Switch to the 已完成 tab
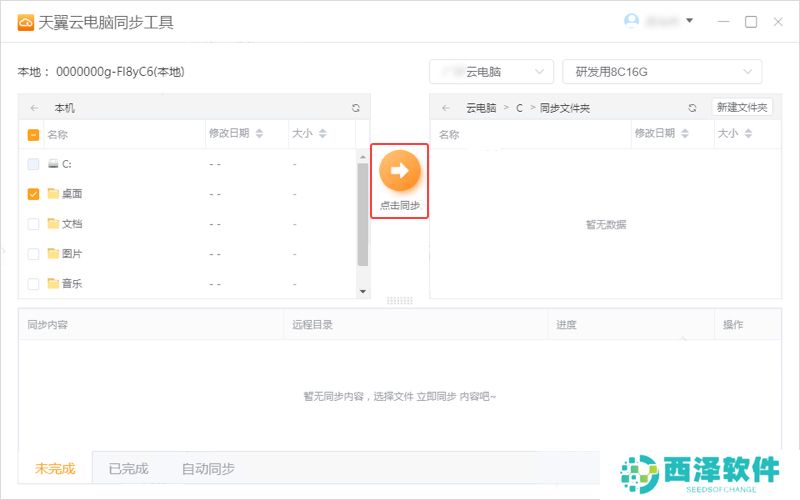 pyautogui.click(x=129, y=468)
